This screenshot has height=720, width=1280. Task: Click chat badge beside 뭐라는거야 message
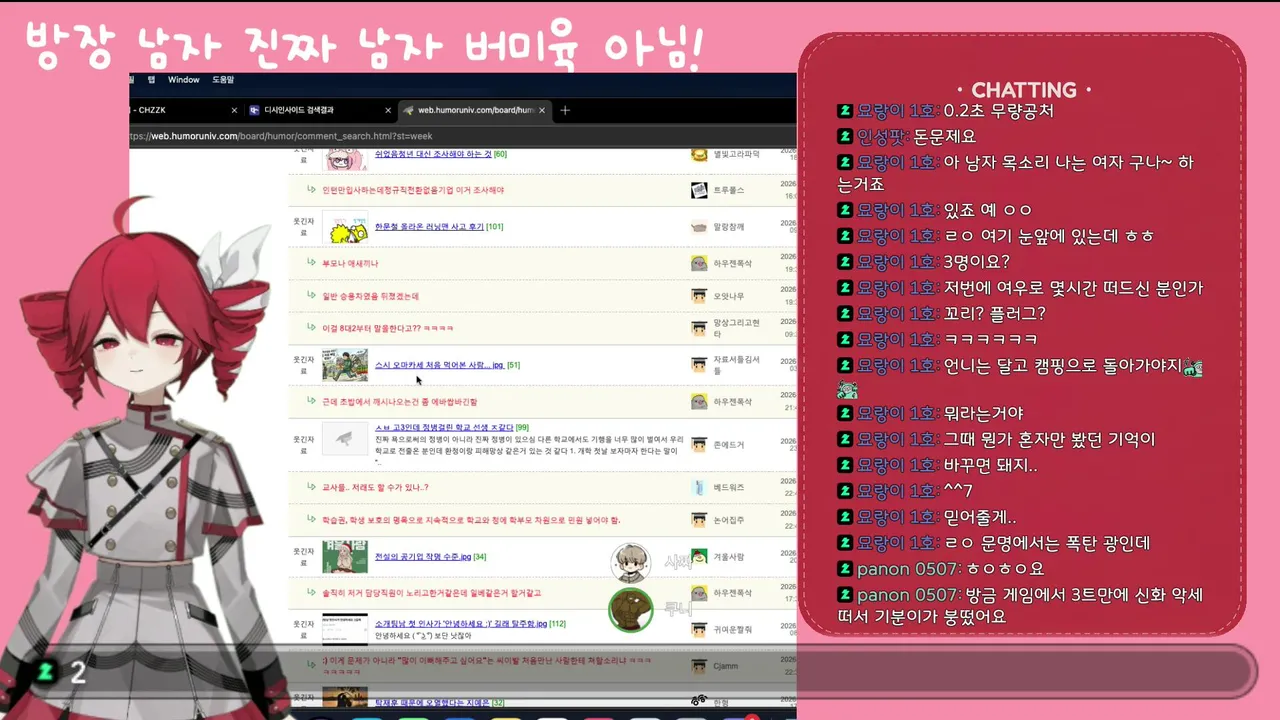(x=845, y=413)
